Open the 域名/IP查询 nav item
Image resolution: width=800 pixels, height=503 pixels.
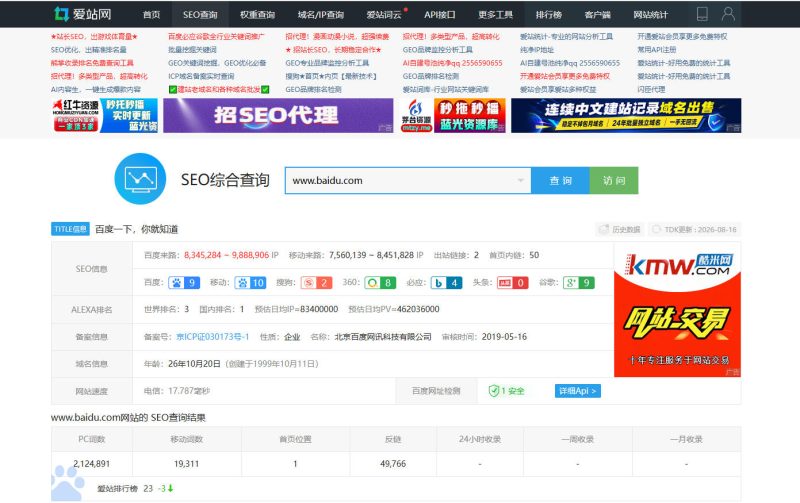coord(320,14)
